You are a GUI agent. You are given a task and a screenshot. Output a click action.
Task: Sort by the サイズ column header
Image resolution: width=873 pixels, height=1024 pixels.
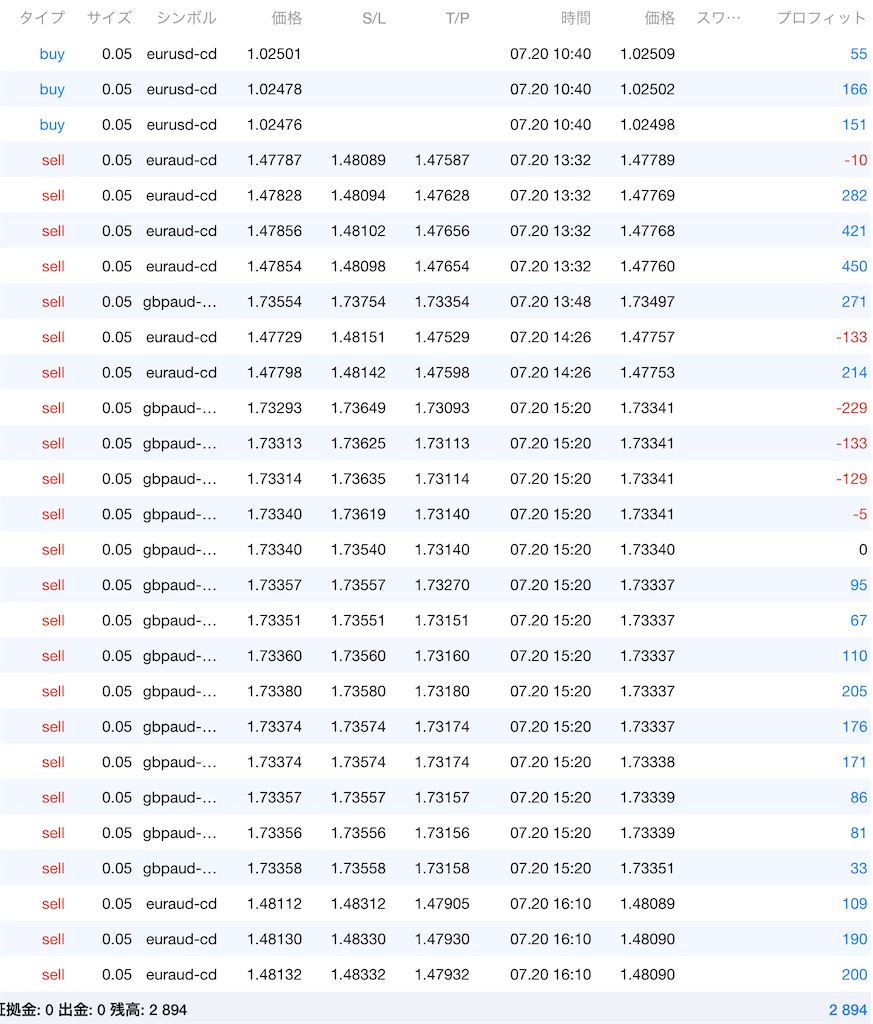point(110,18)
